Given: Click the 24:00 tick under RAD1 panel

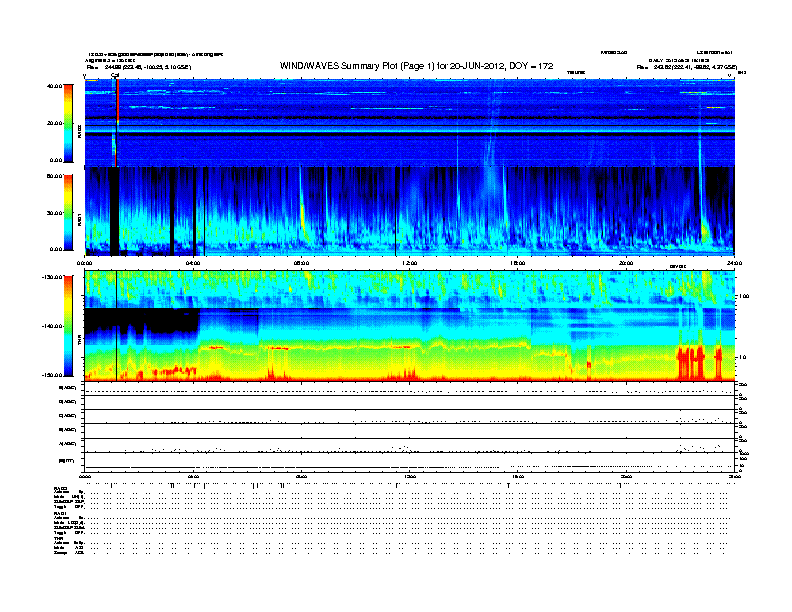Looking at the screenshot, I should [x=734, y=263].
